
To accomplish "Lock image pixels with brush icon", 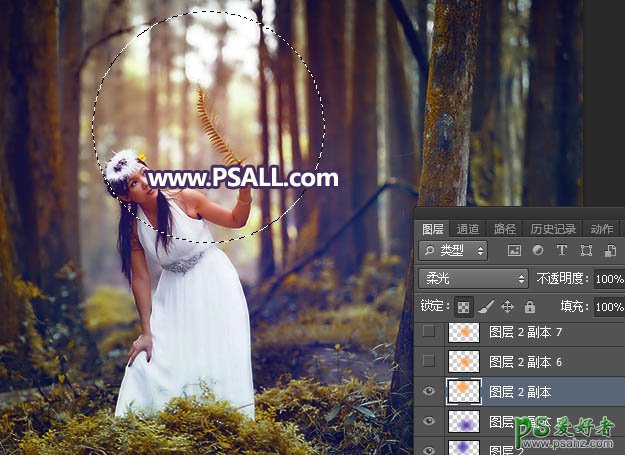I will point(485,307).
